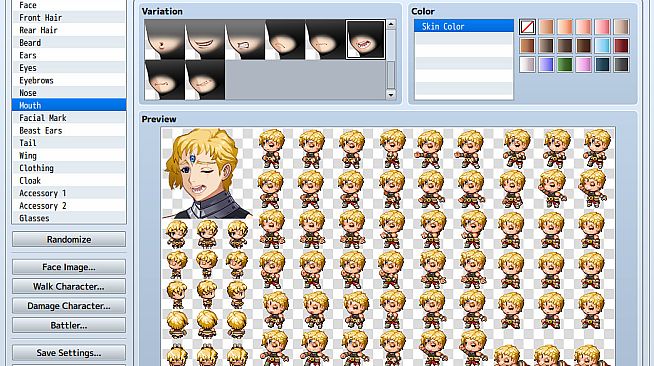This screenshot has width=654, height=366.
Task: Switch to the Ears part category
Action: 69,55
